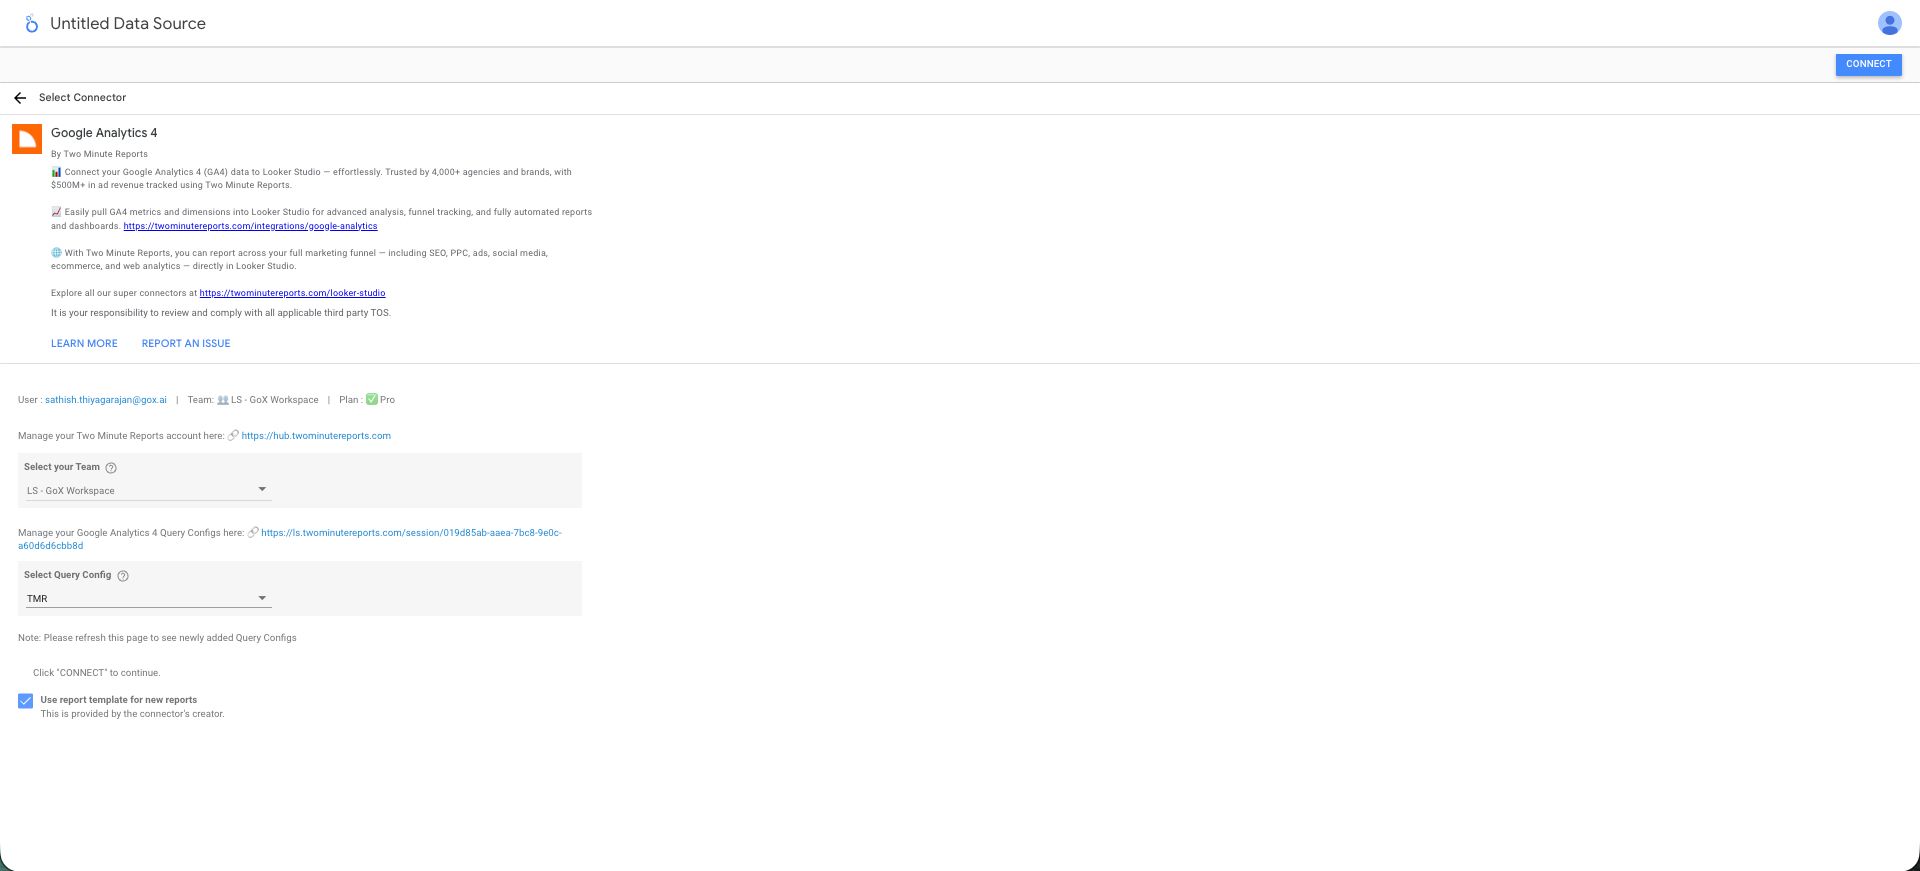The width and height of the screenshot is (1920, 871).
Task: Click the user email sathish.thiyagarajan@gox.ai
Action: pos(106,400)
